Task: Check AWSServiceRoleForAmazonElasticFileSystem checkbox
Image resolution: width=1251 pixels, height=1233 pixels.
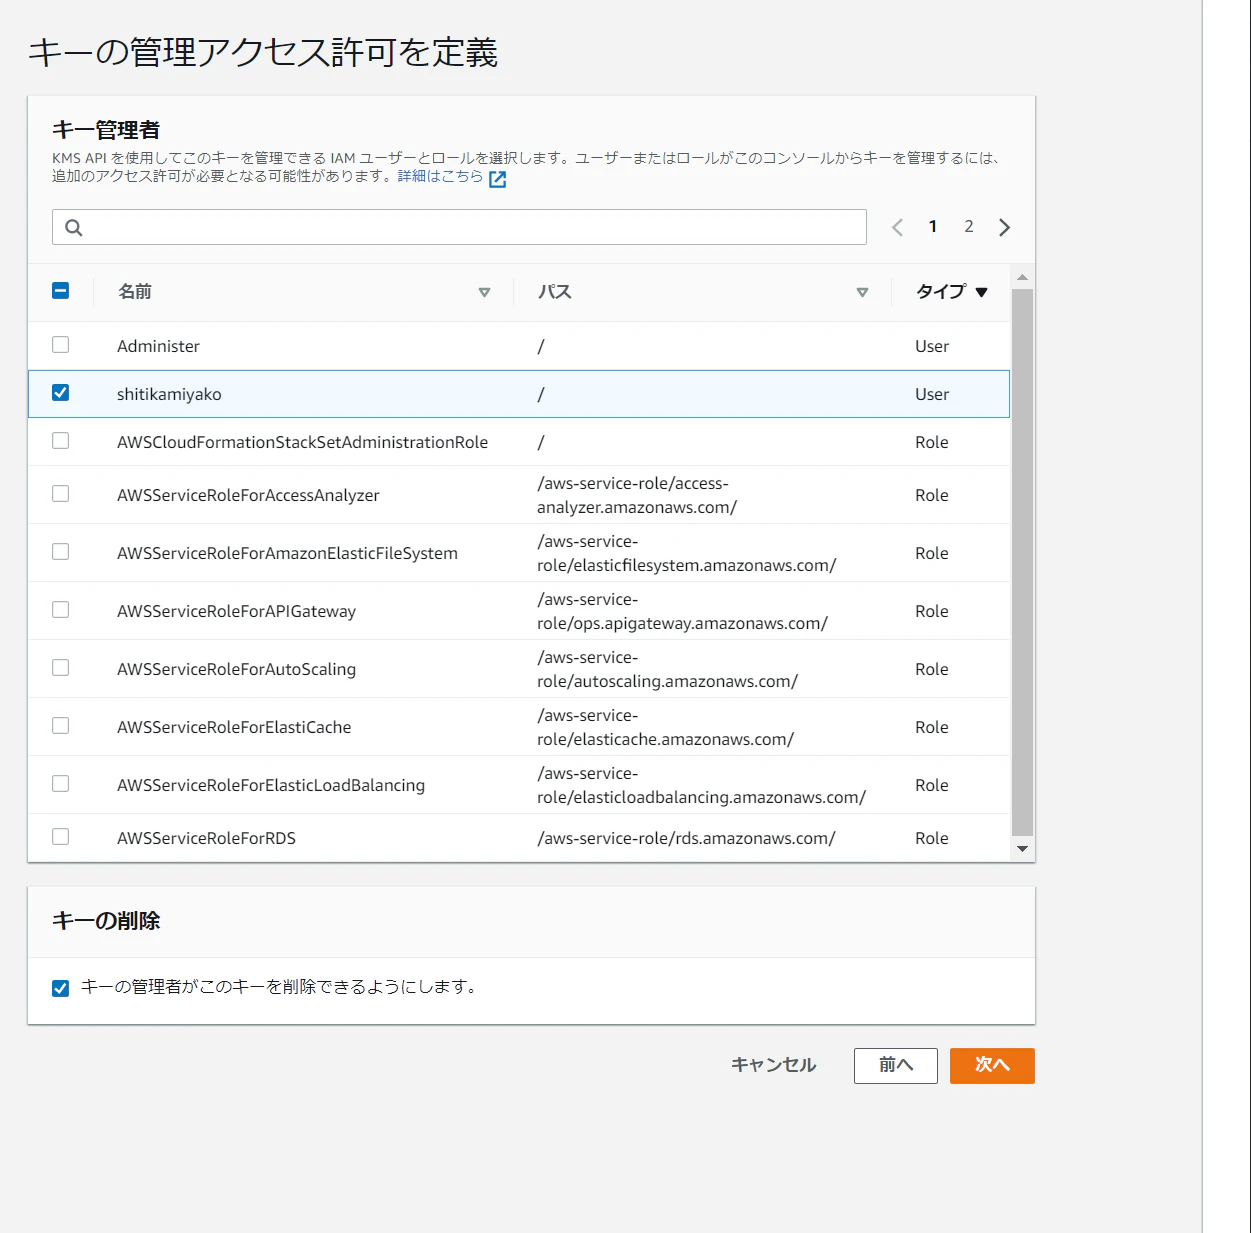Action: [61, 552]
